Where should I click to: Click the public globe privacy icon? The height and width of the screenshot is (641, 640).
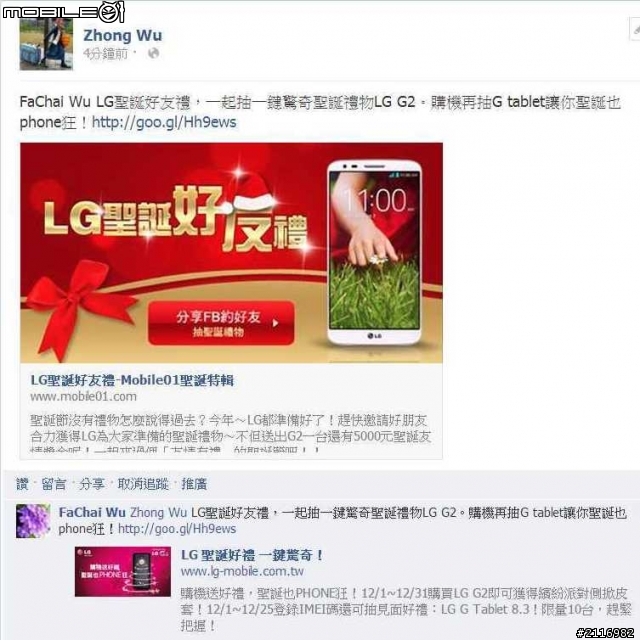pyautogui.click(x=153, y=53)
